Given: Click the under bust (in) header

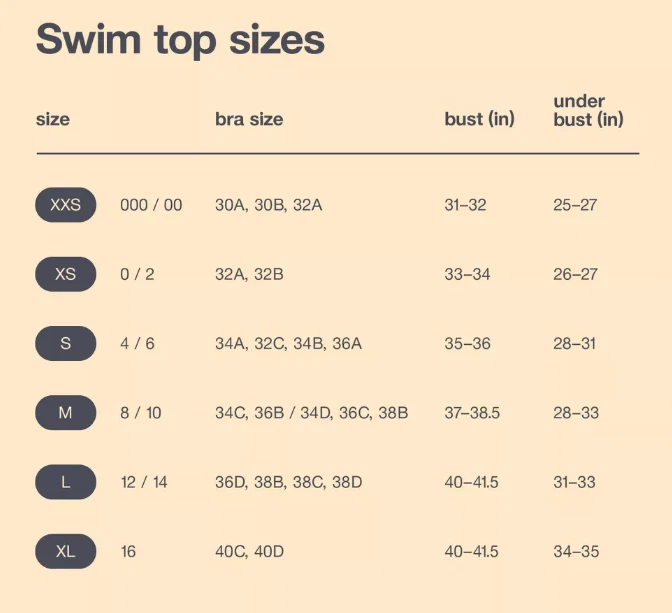Looking at the screenshot, I should click(x=588, y=110).
